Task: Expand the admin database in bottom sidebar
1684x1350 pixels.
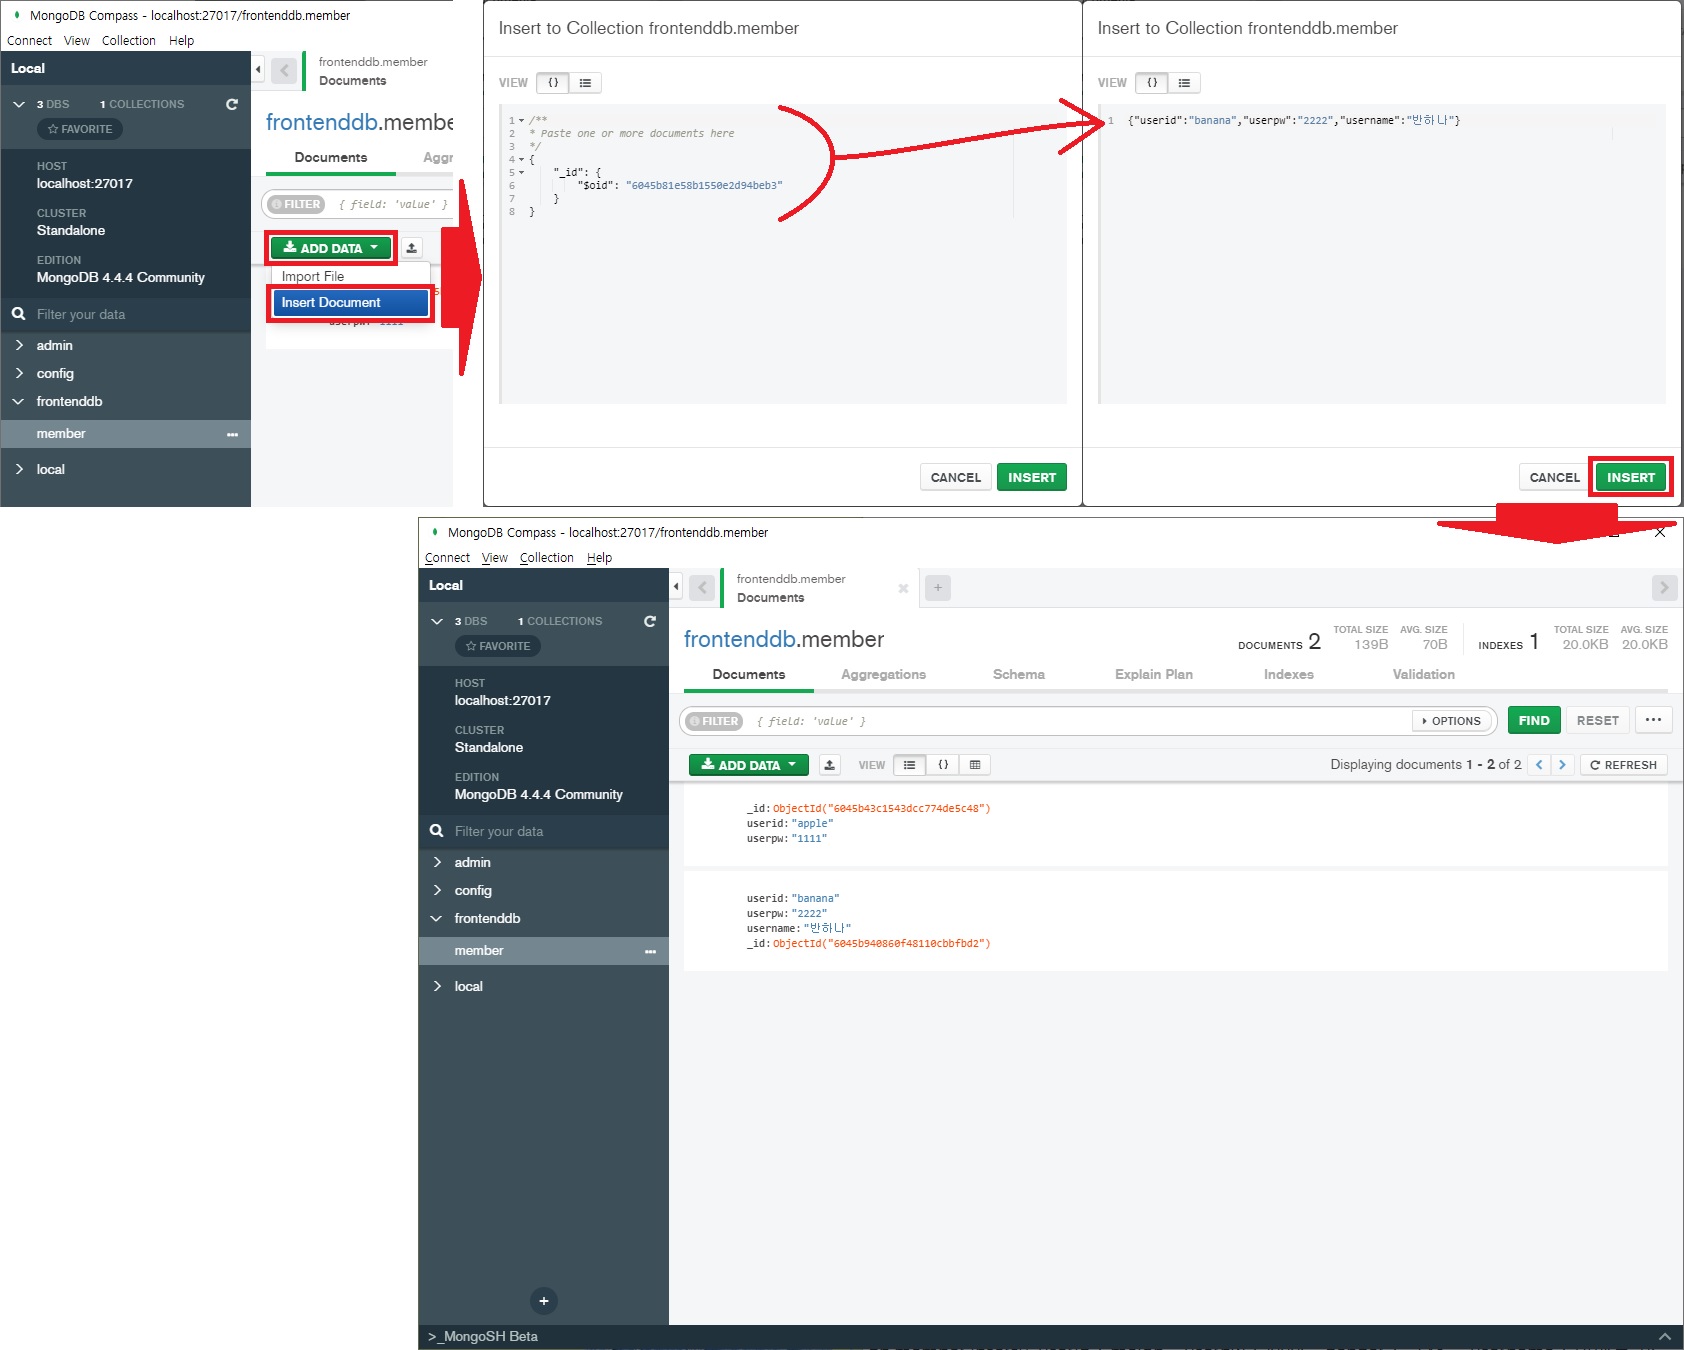Action: [x=437, y=862]
